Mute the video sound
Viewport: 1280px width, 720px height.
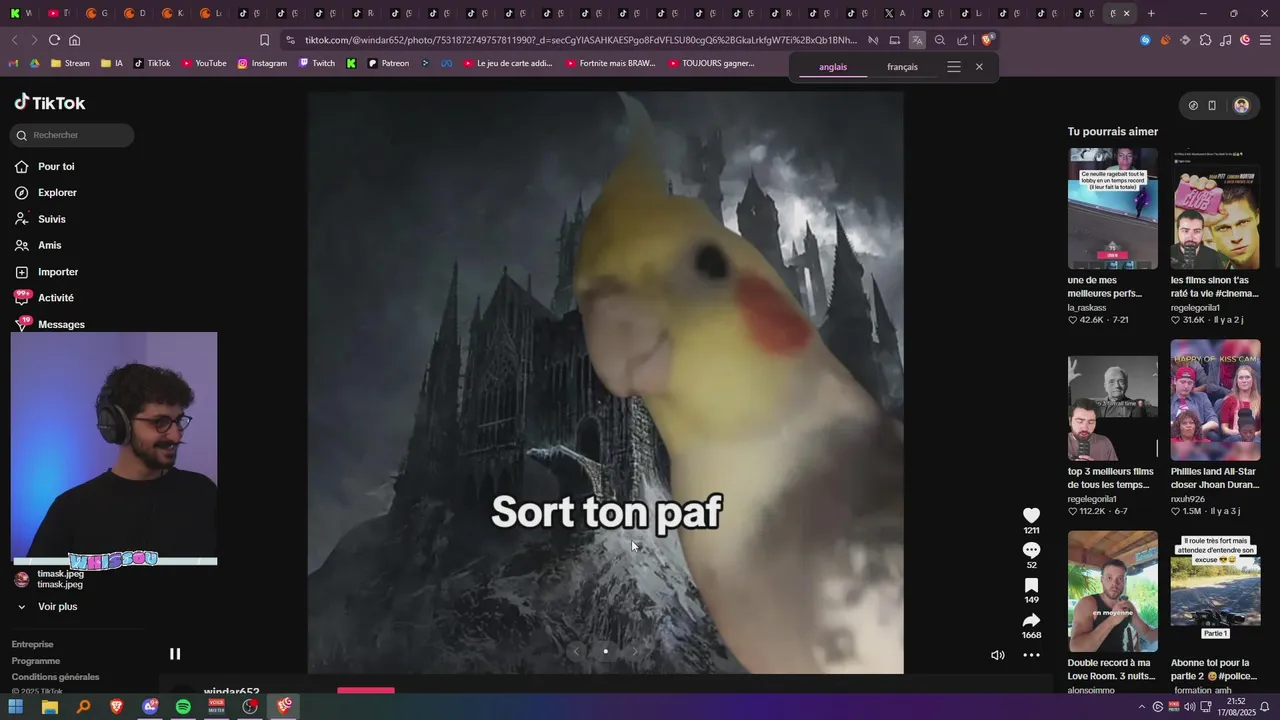(997, 655)
